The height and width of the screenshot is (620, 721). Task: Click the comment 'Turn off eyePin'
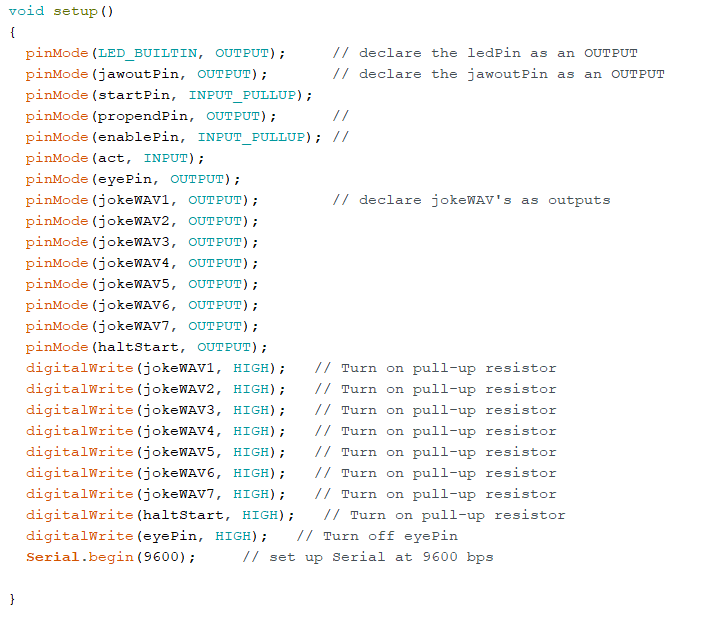point(377,536)
